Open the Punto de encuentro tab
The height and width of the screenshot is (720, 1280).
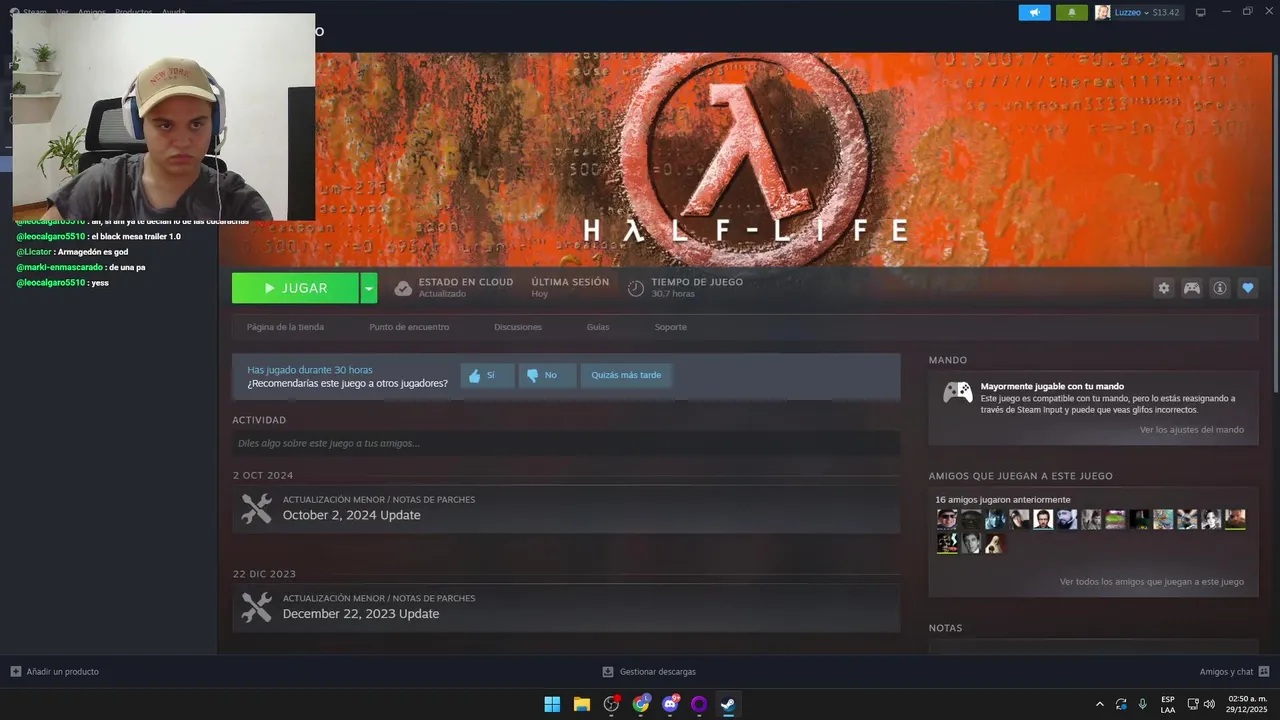tap(409, 327)
